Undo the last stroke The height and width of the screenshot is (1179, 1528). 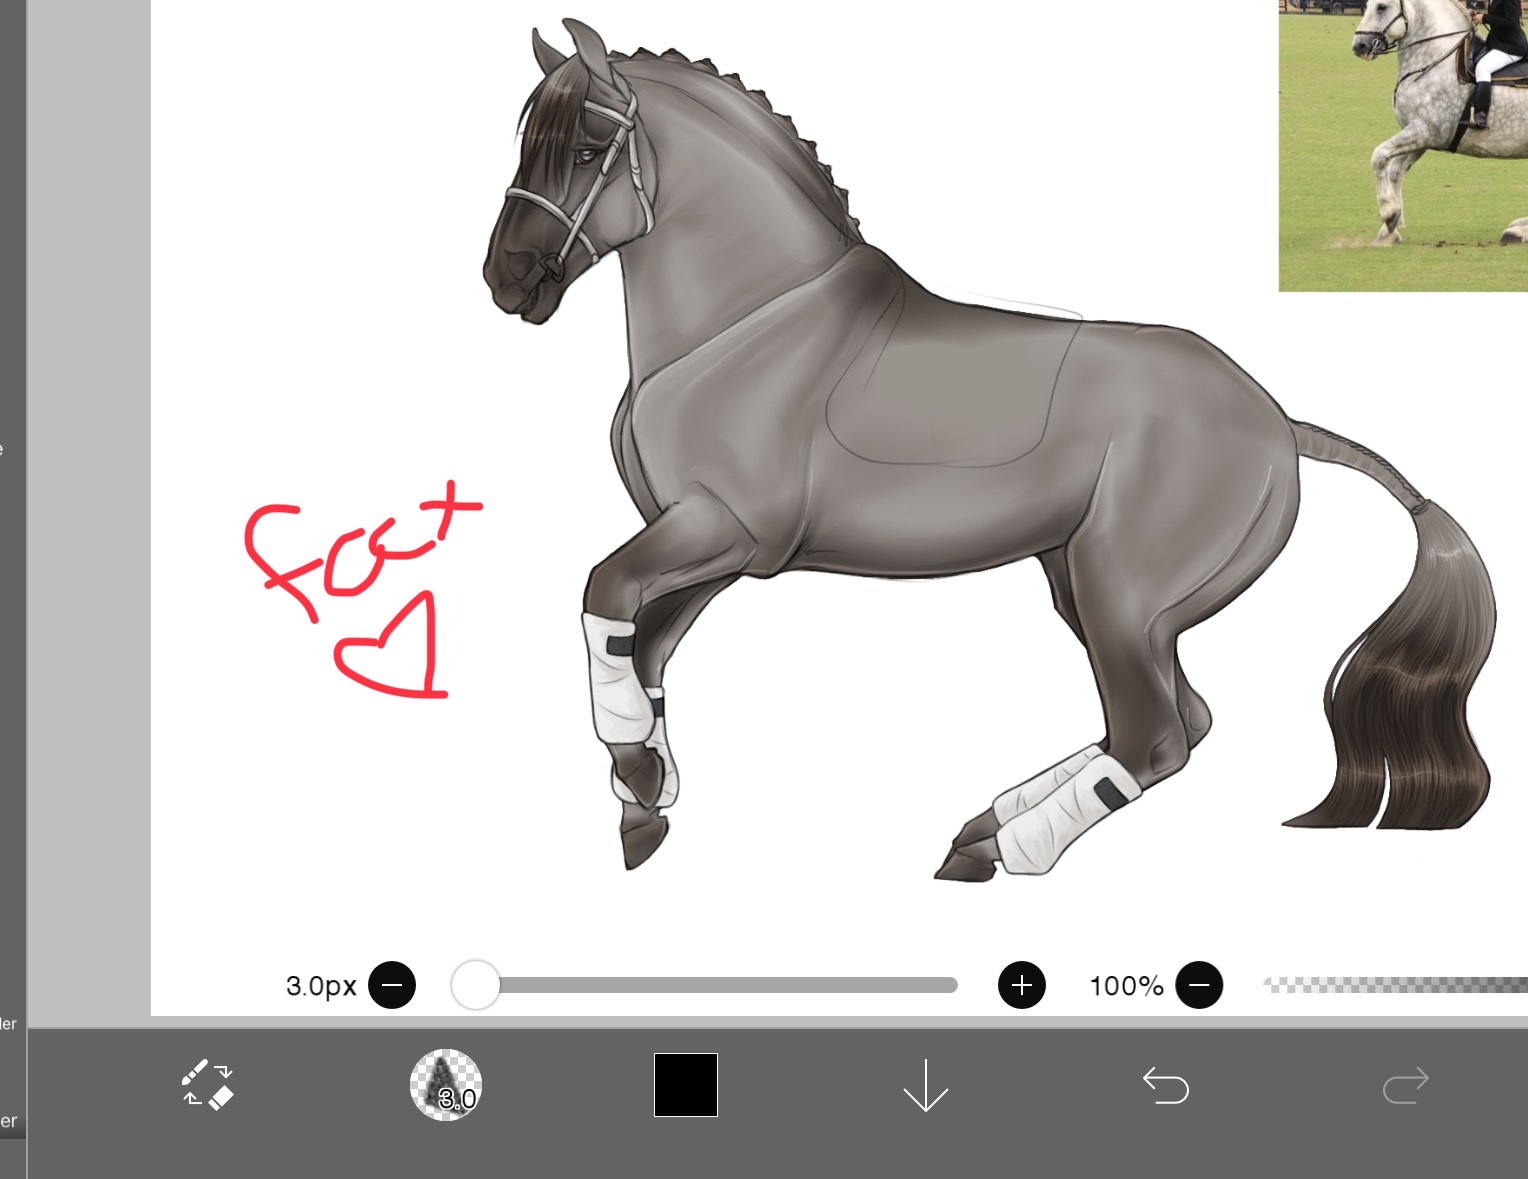coord(1165,1085)
